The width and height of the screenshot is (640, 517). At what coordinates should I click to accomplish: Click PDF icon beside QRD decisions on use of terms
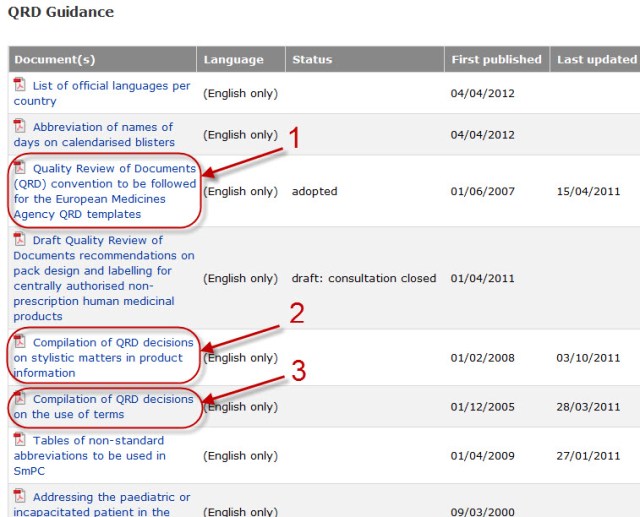(x=20, y=399)
